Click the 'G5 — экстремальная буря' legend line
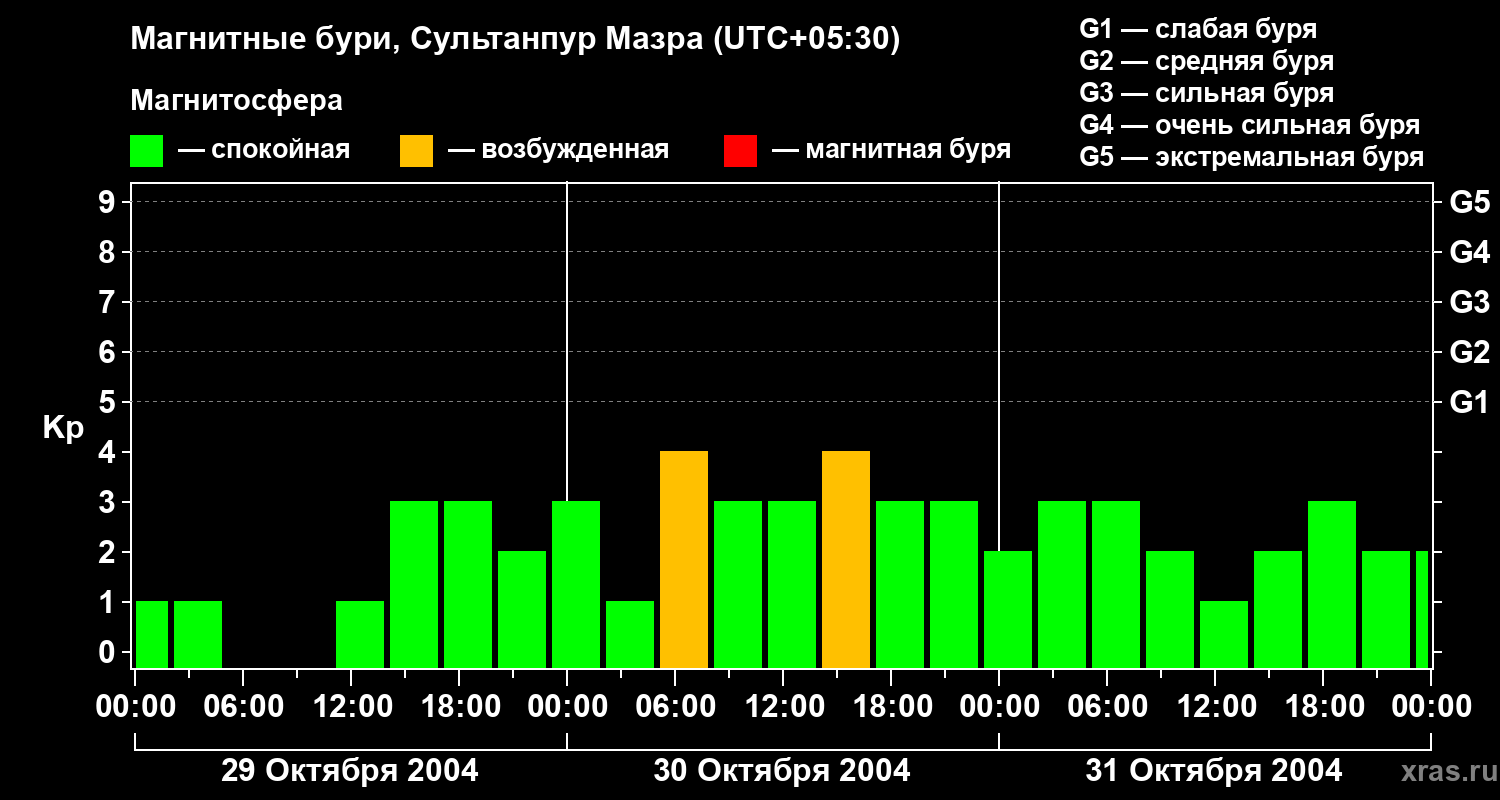This screenshot has width=1500, height=800. point(1252,157)
